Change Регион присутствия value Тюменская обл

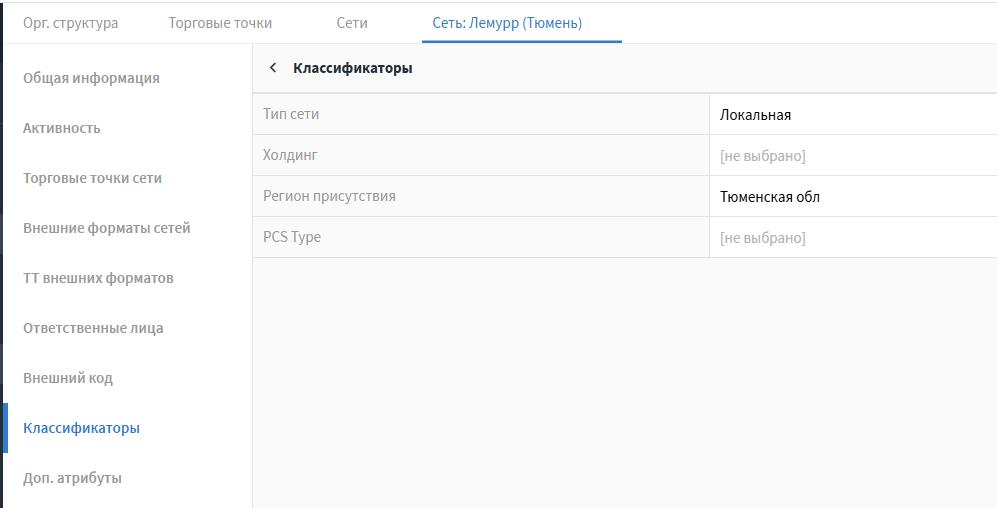click(769, 197)
